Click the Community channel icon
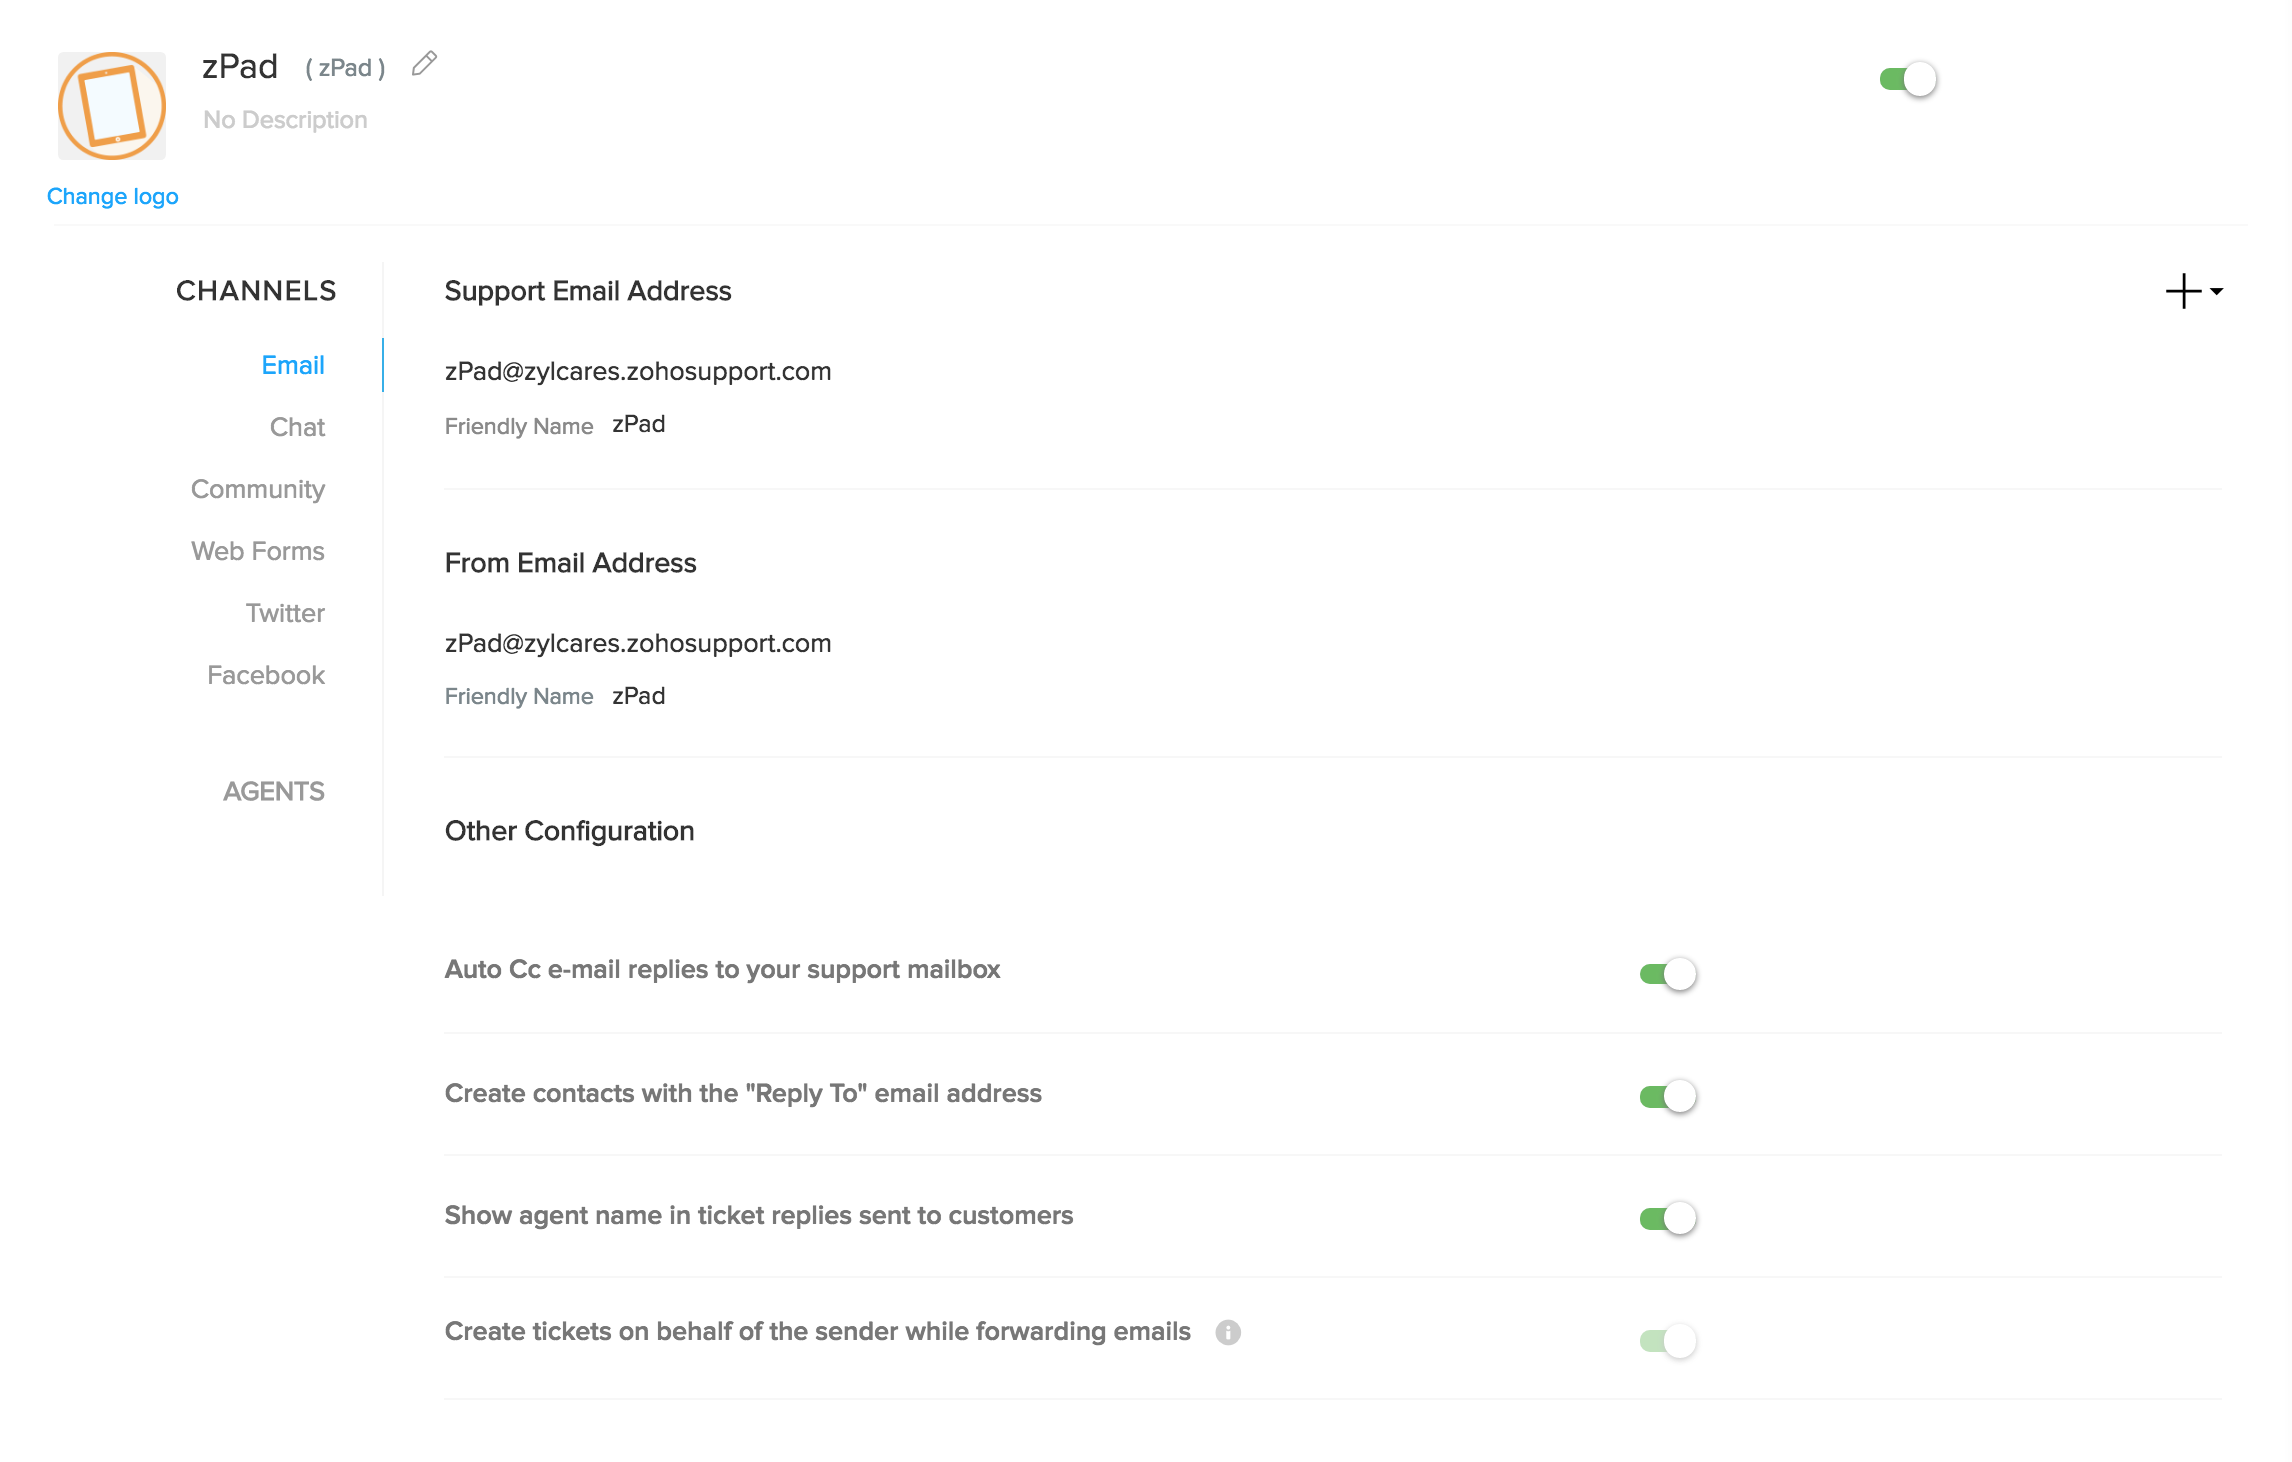2292x1462 pixels. pos(256,490)
